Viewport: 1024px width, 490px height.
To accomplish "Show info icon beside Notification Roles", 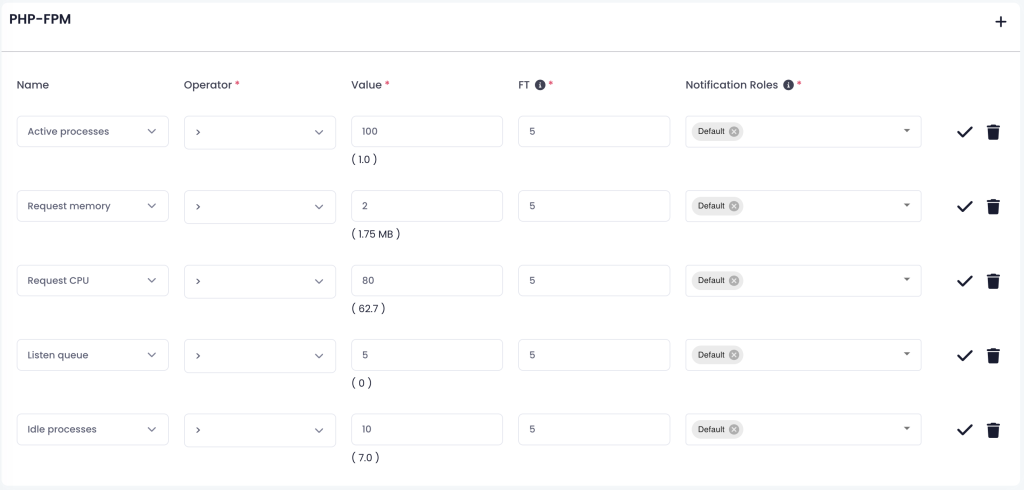I will (x=788, y=85).
